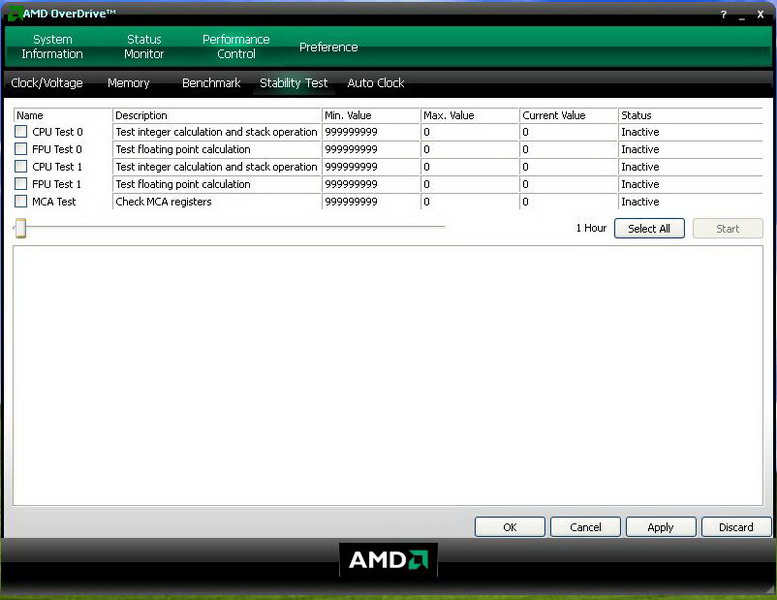Click CPU Test 1 description text
The width and height of the screenshot is (777, 600).
216,166
